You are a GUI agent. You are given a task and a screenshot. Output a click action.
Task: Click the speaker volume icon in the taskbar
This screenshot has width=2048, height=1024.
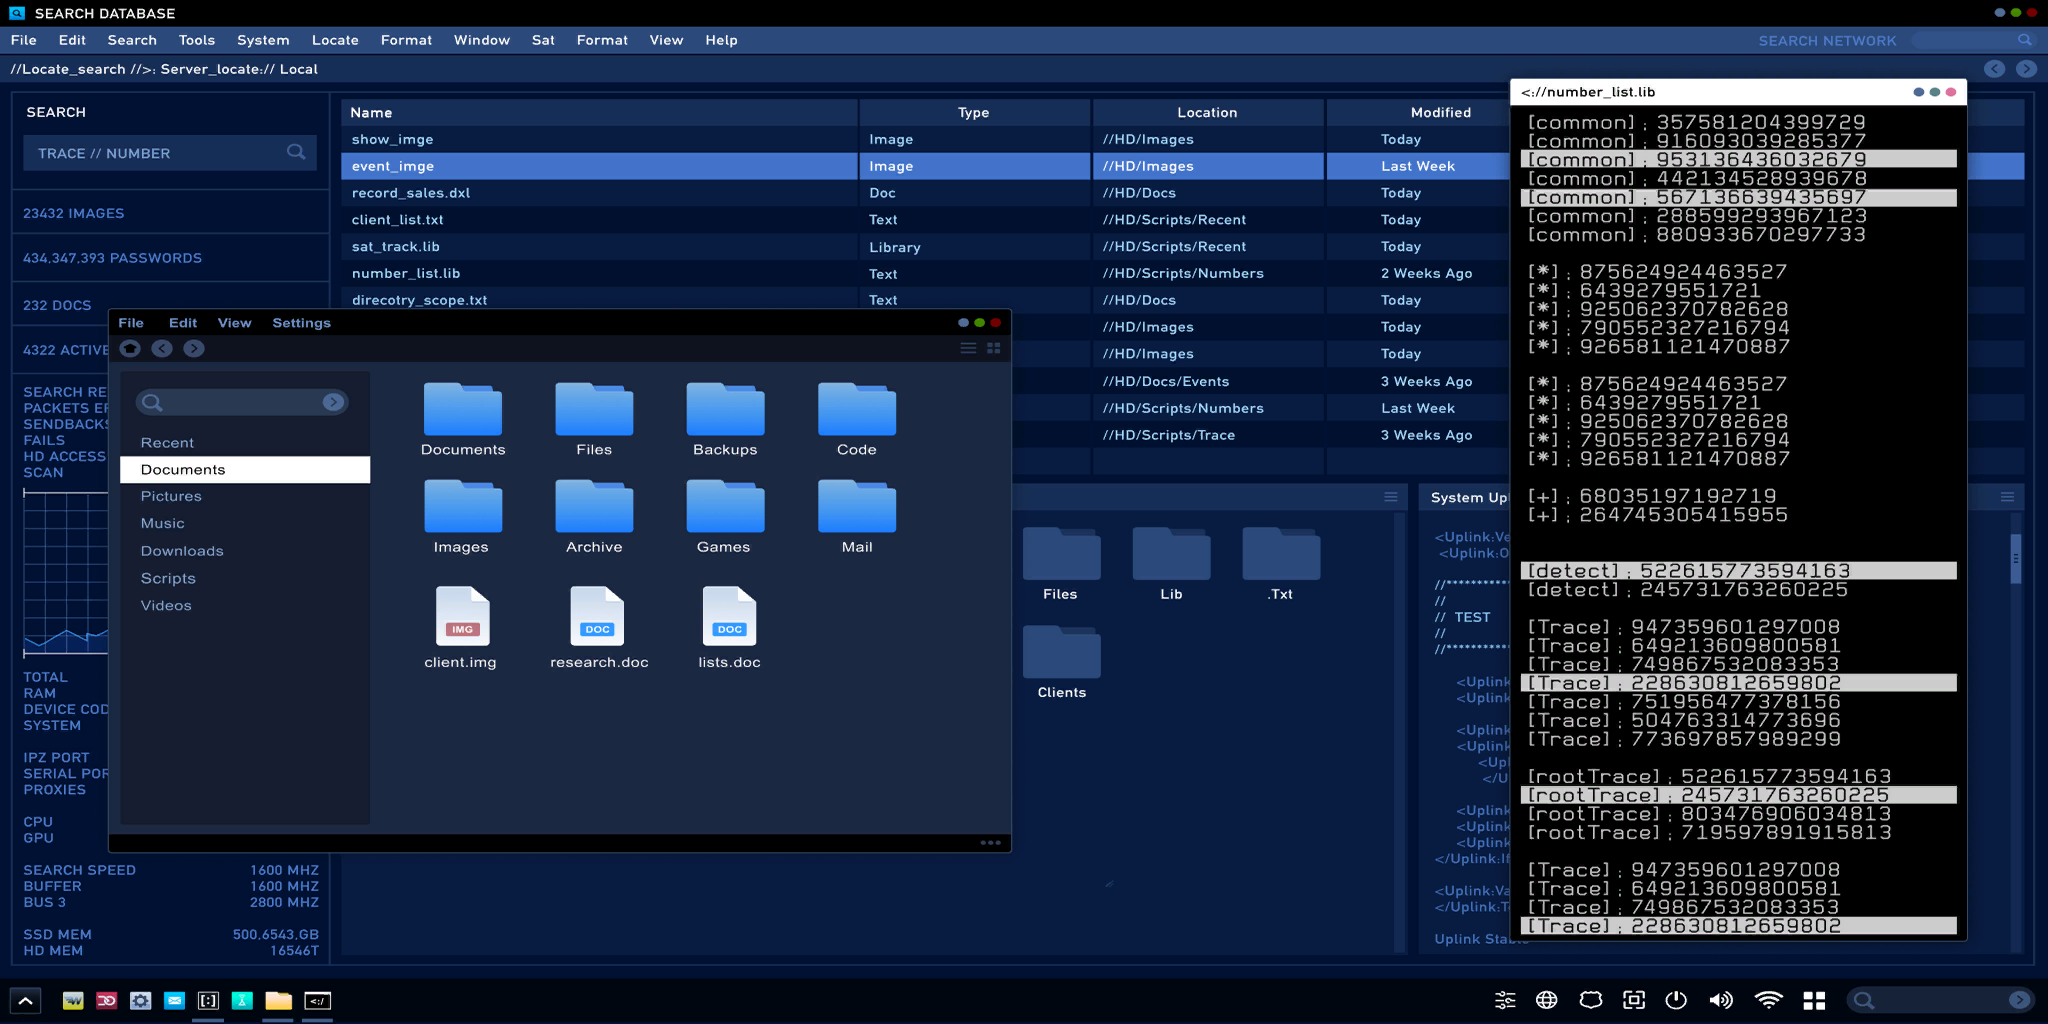click(x=1721, y=1000)
